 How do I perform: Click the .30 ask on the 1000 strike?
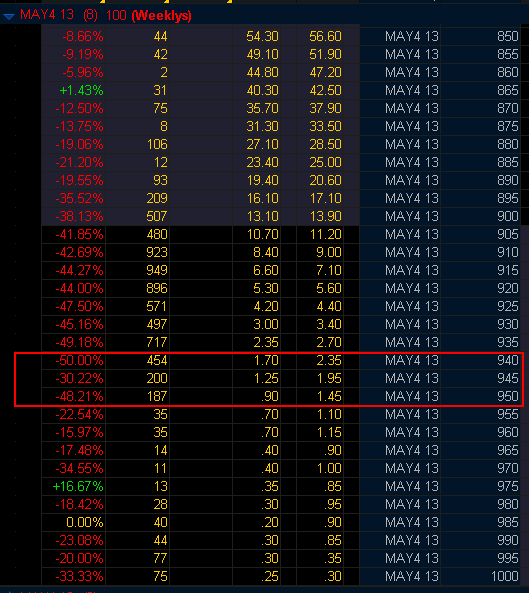332,576
